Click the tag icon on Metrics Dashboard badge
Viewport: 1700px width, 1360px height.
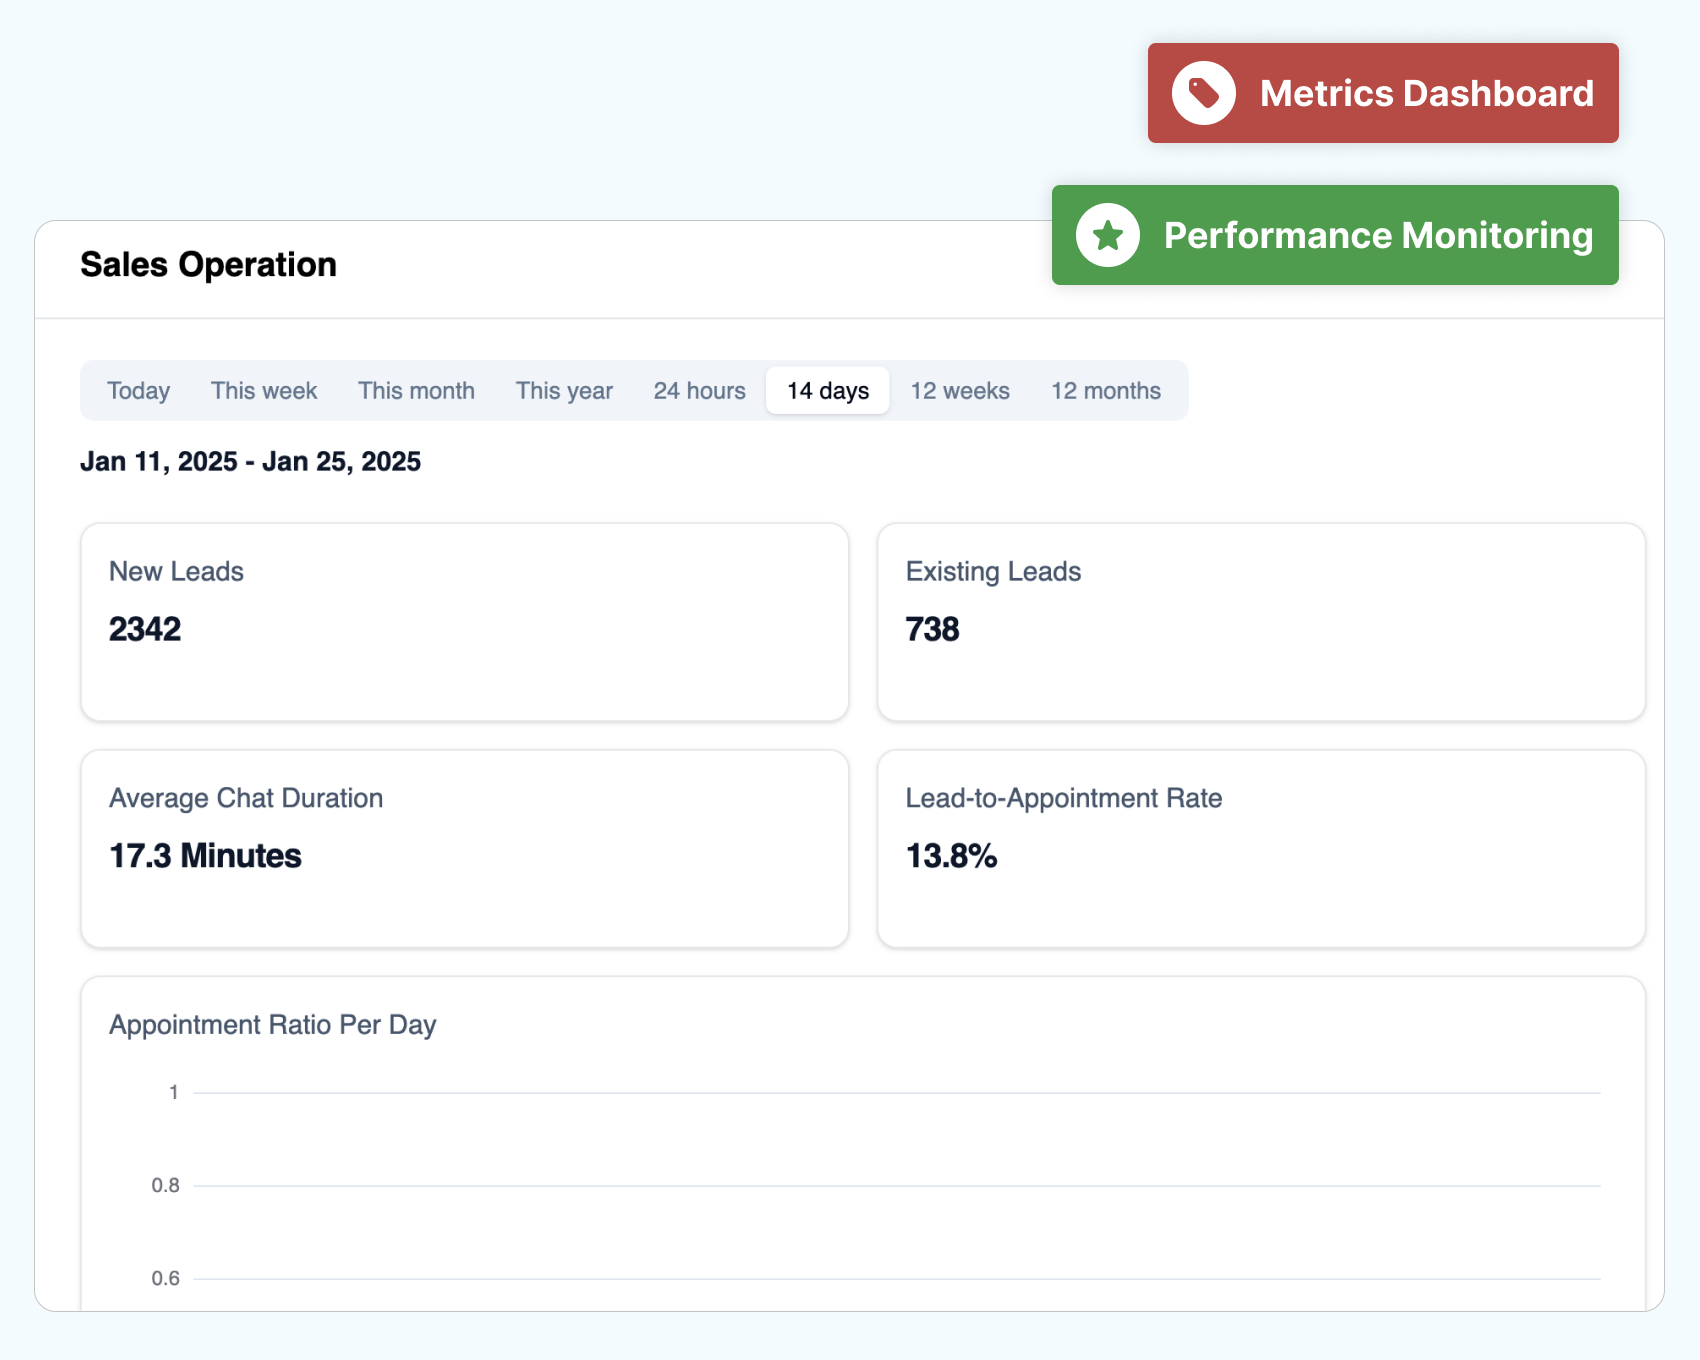[1203, 93]
